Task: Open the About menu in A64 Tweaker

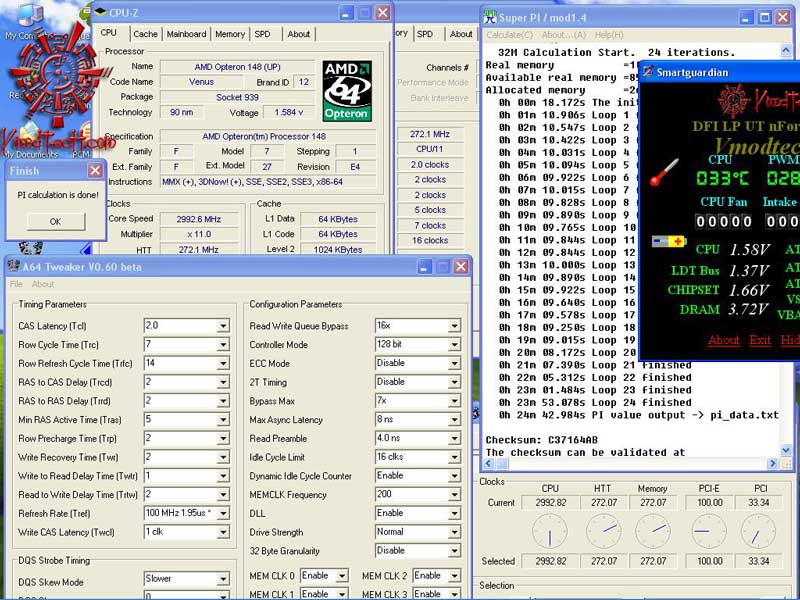Action: [x=43, y=284]
